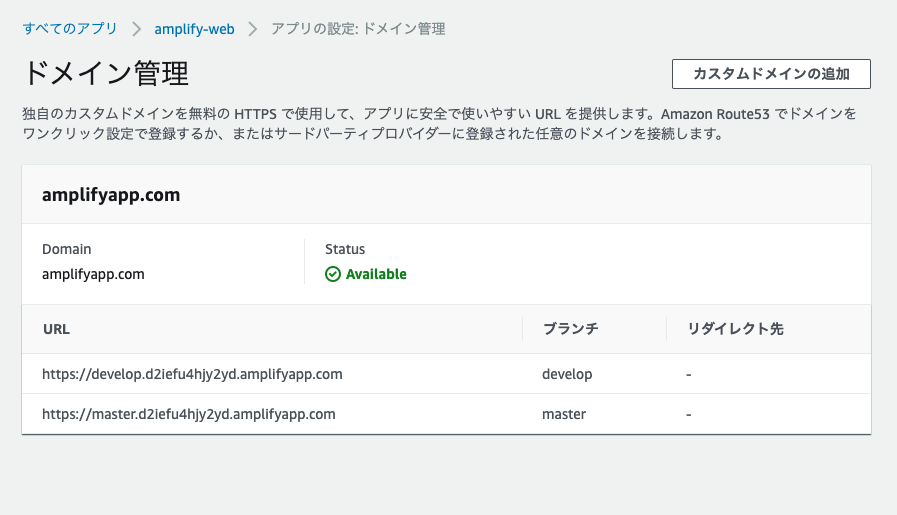
Task: Click the green Available status text
Action: (x=376, y=274)
